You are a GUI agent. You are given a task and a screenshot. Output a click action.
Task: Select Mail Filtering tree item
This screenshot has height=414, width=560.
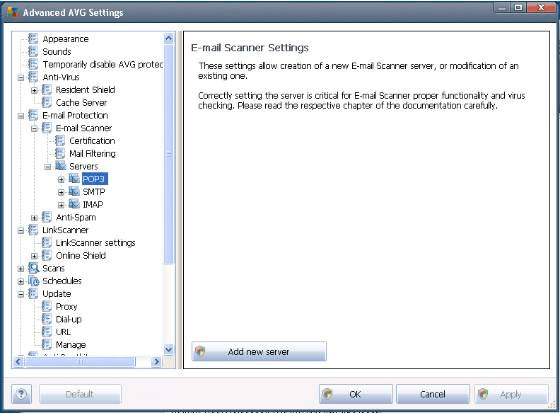pos(92,154)
